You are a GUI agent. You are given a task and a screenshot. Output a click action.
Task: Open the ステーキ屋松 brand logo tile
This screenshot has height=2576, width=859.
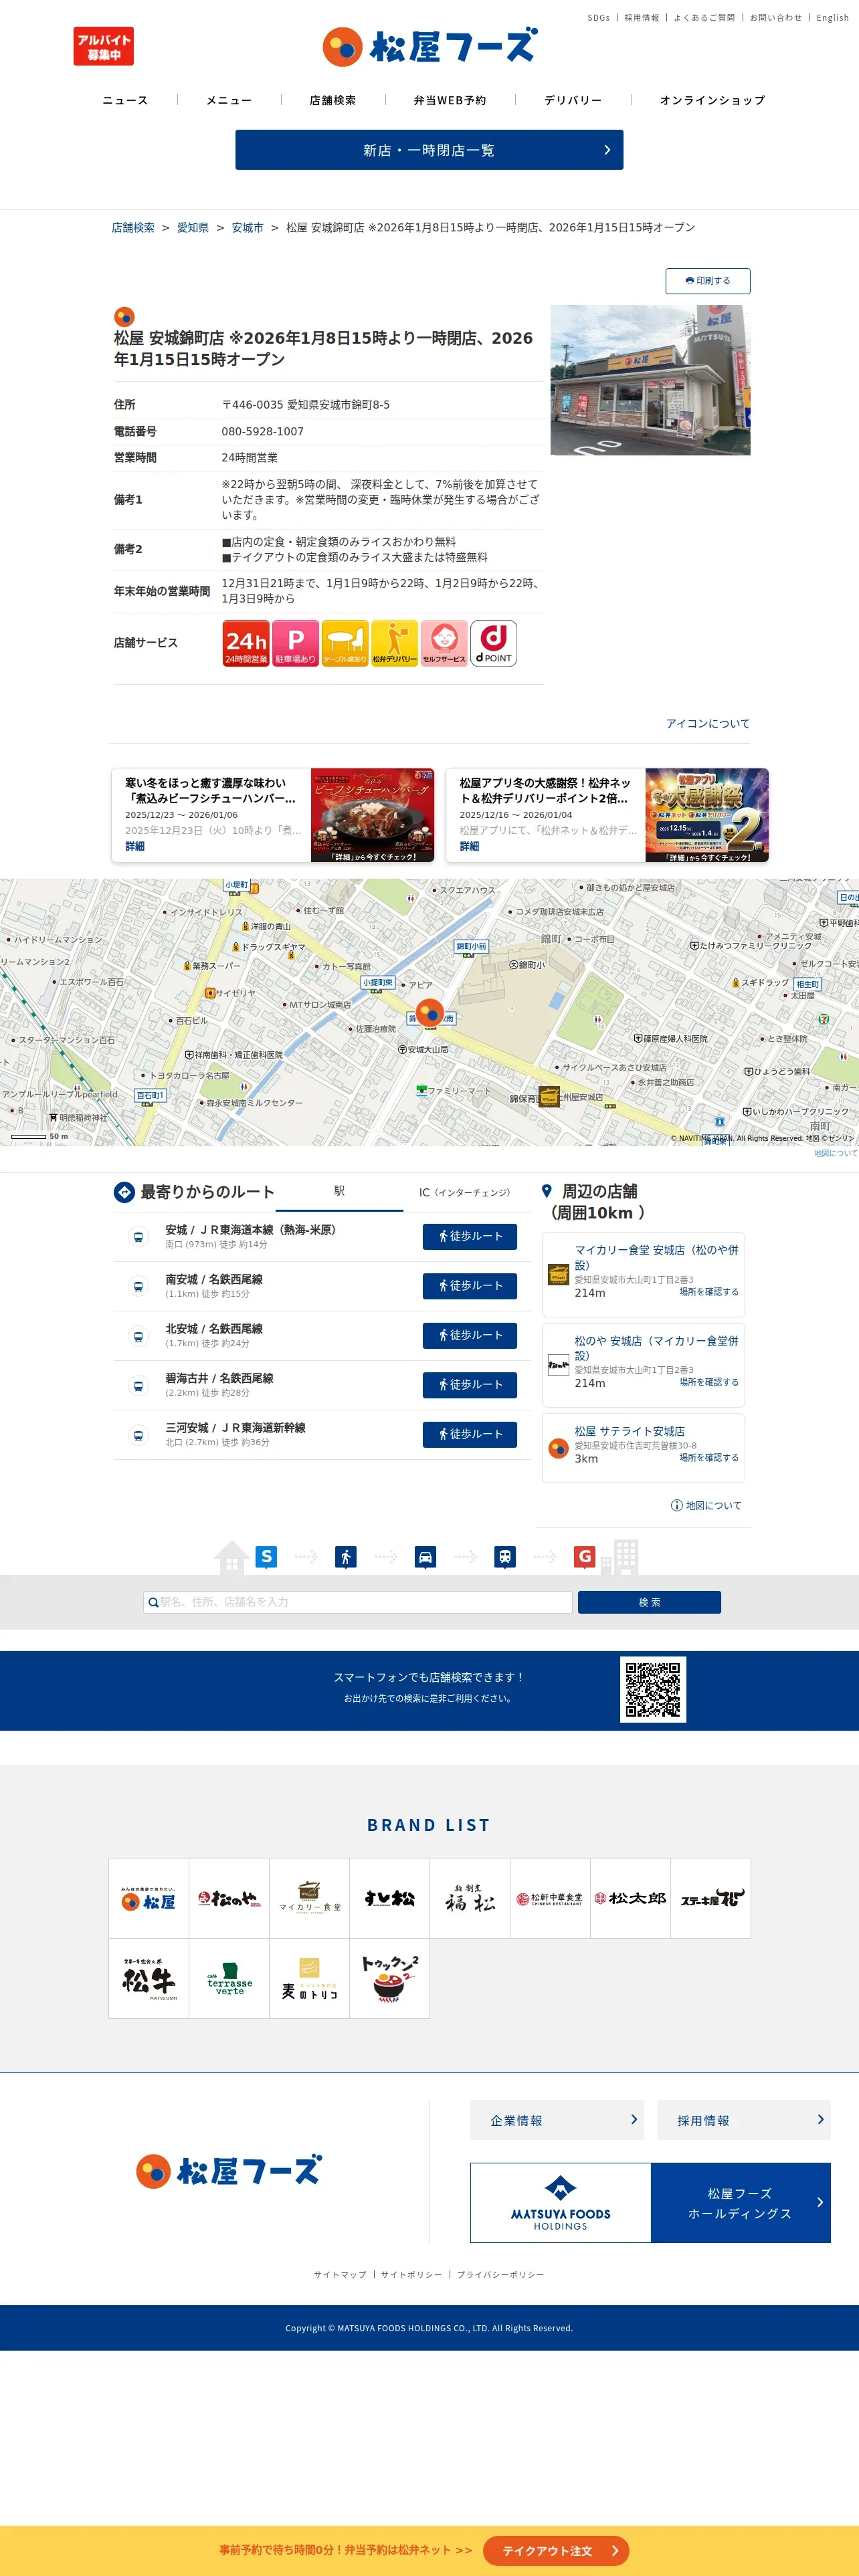pos(711,1898)
